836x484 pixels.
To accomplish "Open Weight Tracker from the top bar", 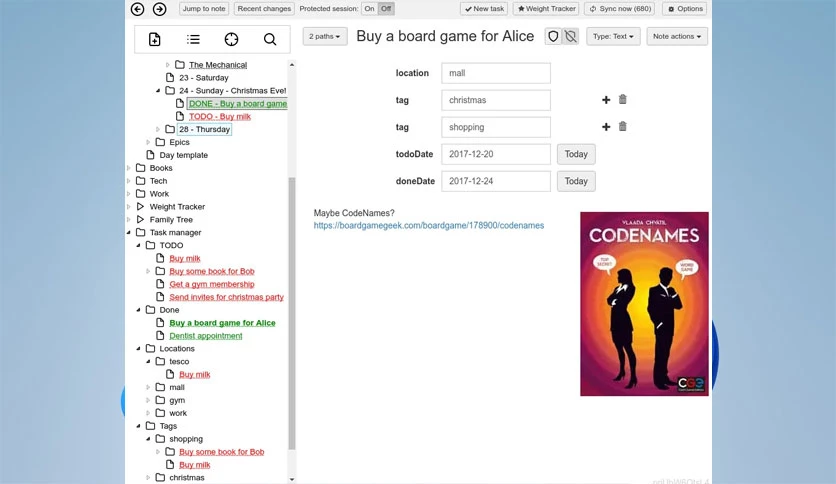I will point(546,9).
